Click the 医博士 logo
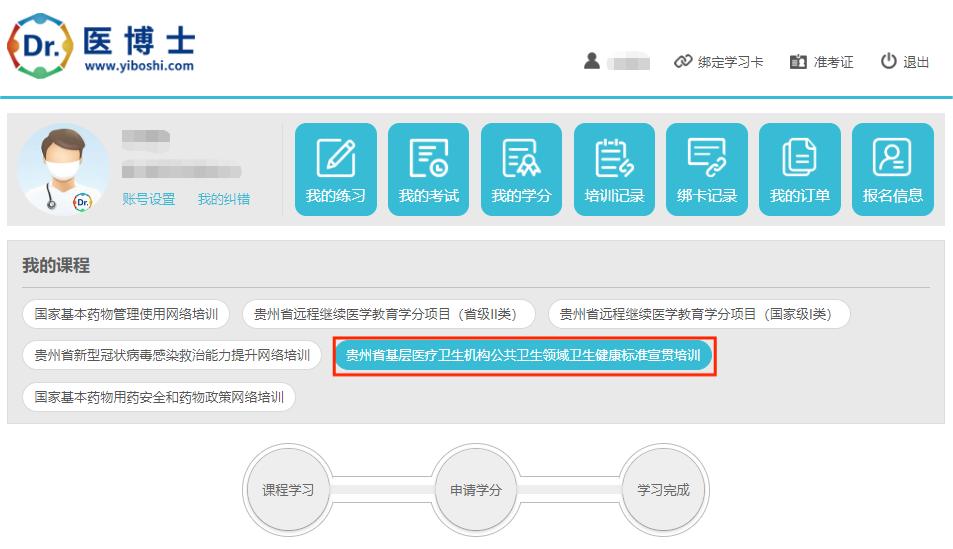 click(101, 47)
